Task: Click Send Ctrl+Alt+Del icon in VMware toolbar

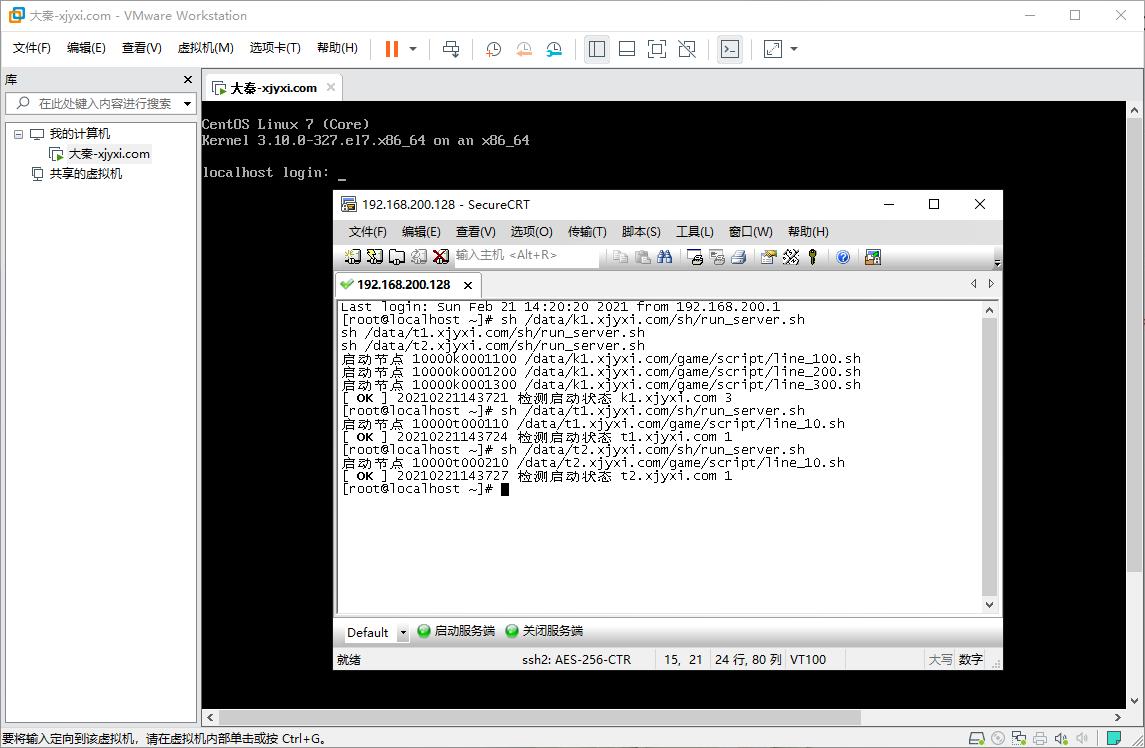Action: coord(451,49)
